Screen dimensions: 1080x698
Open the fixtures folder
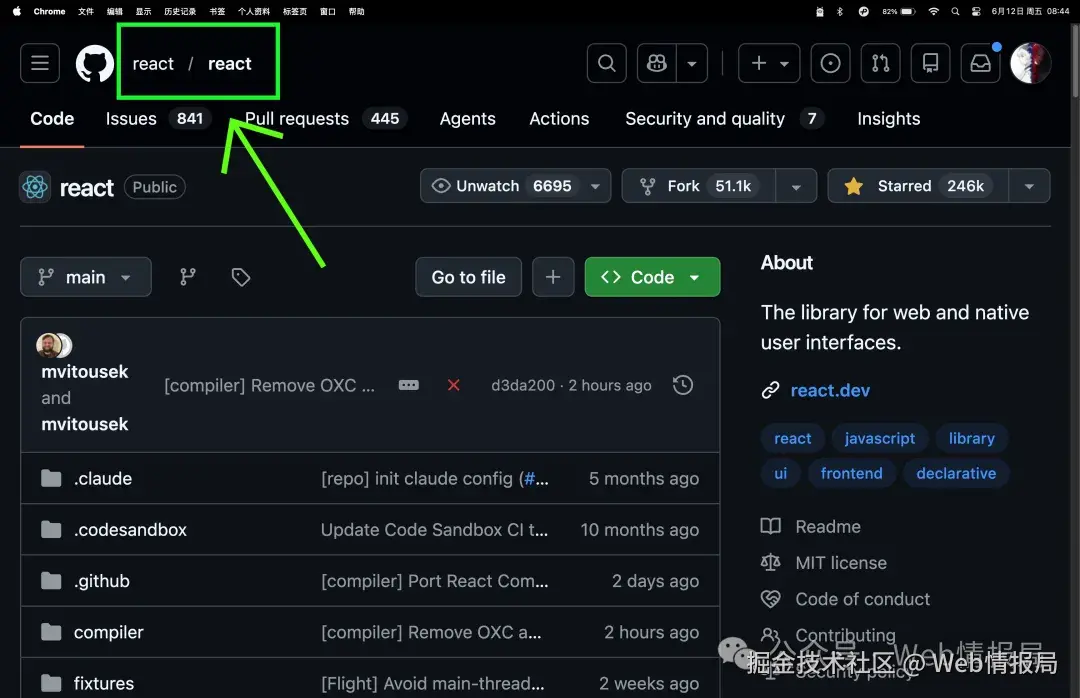[x=103, y=683]
